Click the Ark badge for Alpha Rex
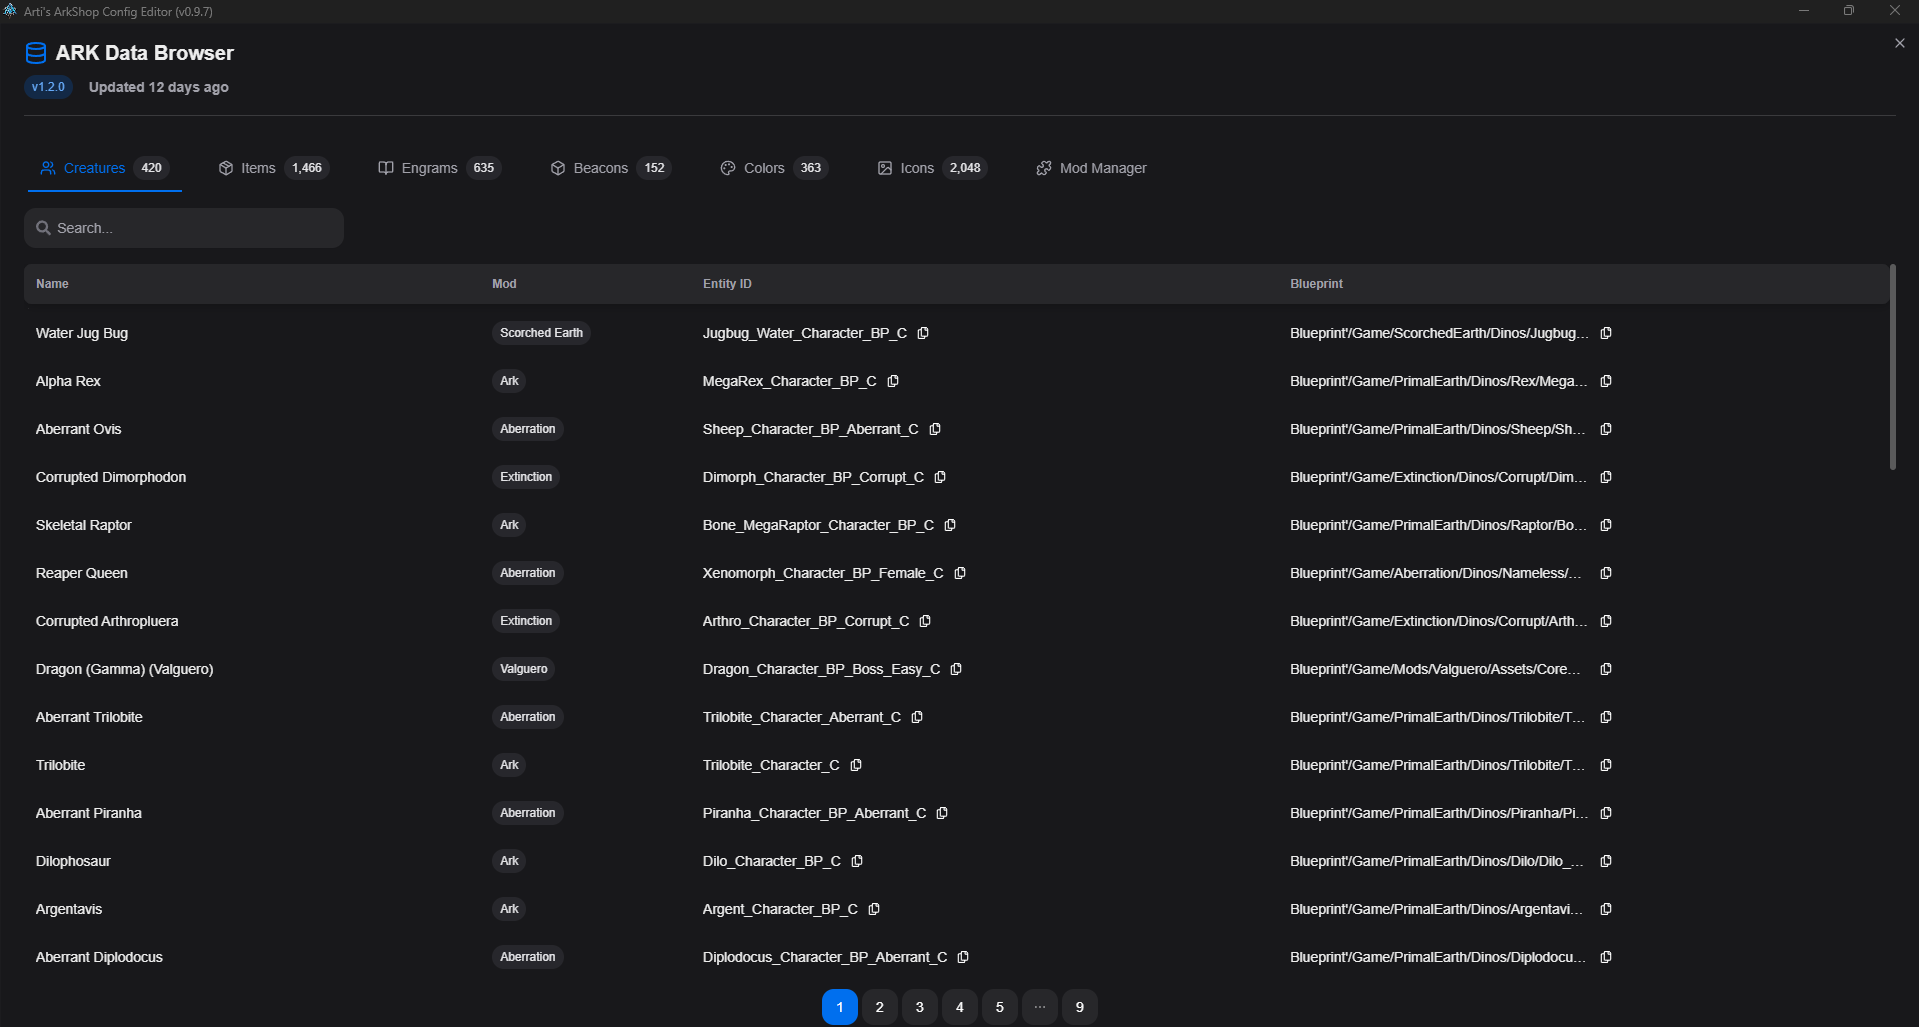 tap(509, 381)
